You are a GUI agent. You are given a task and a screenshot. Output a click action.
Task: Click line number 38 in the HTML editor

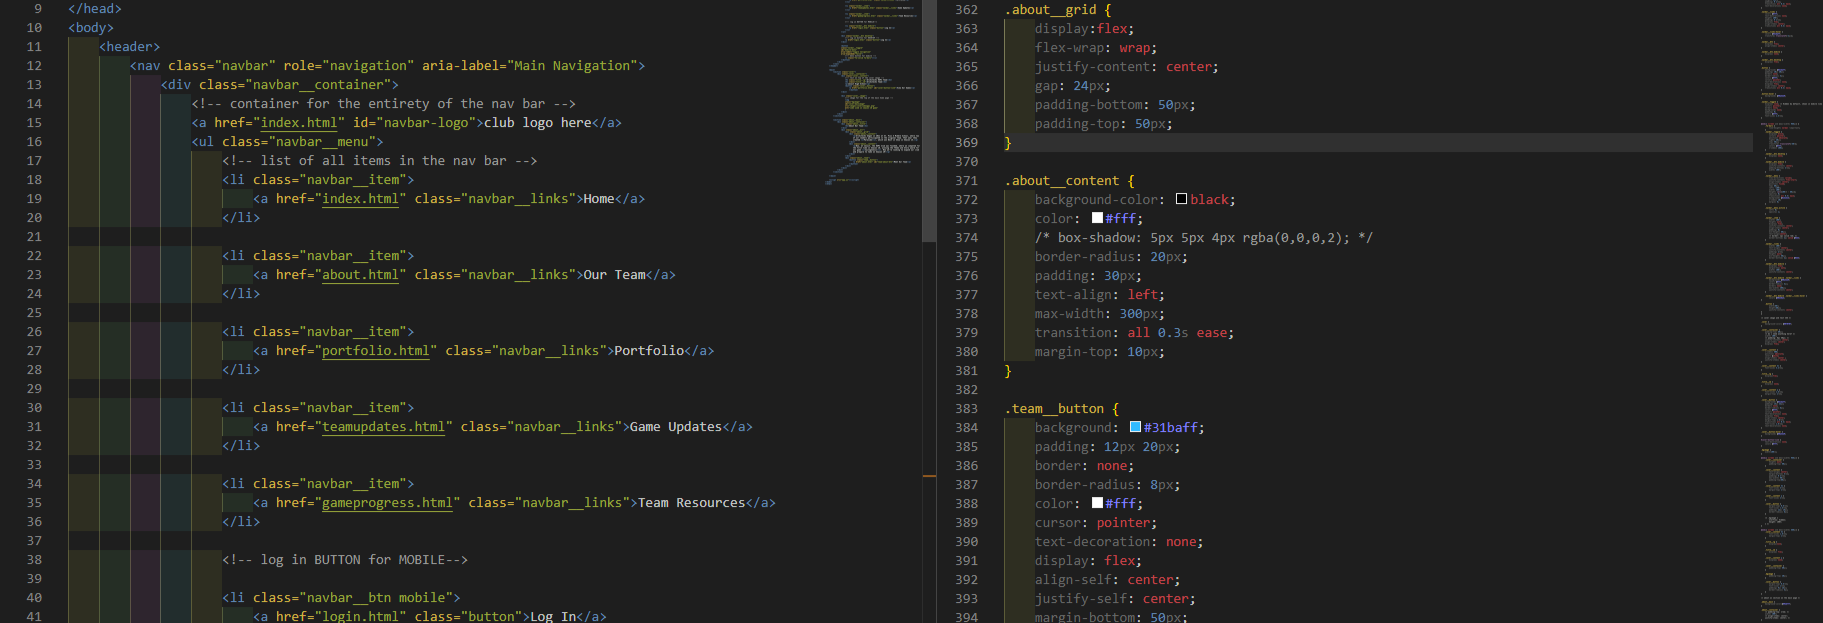pyautogui.click(x=34, y=560)
